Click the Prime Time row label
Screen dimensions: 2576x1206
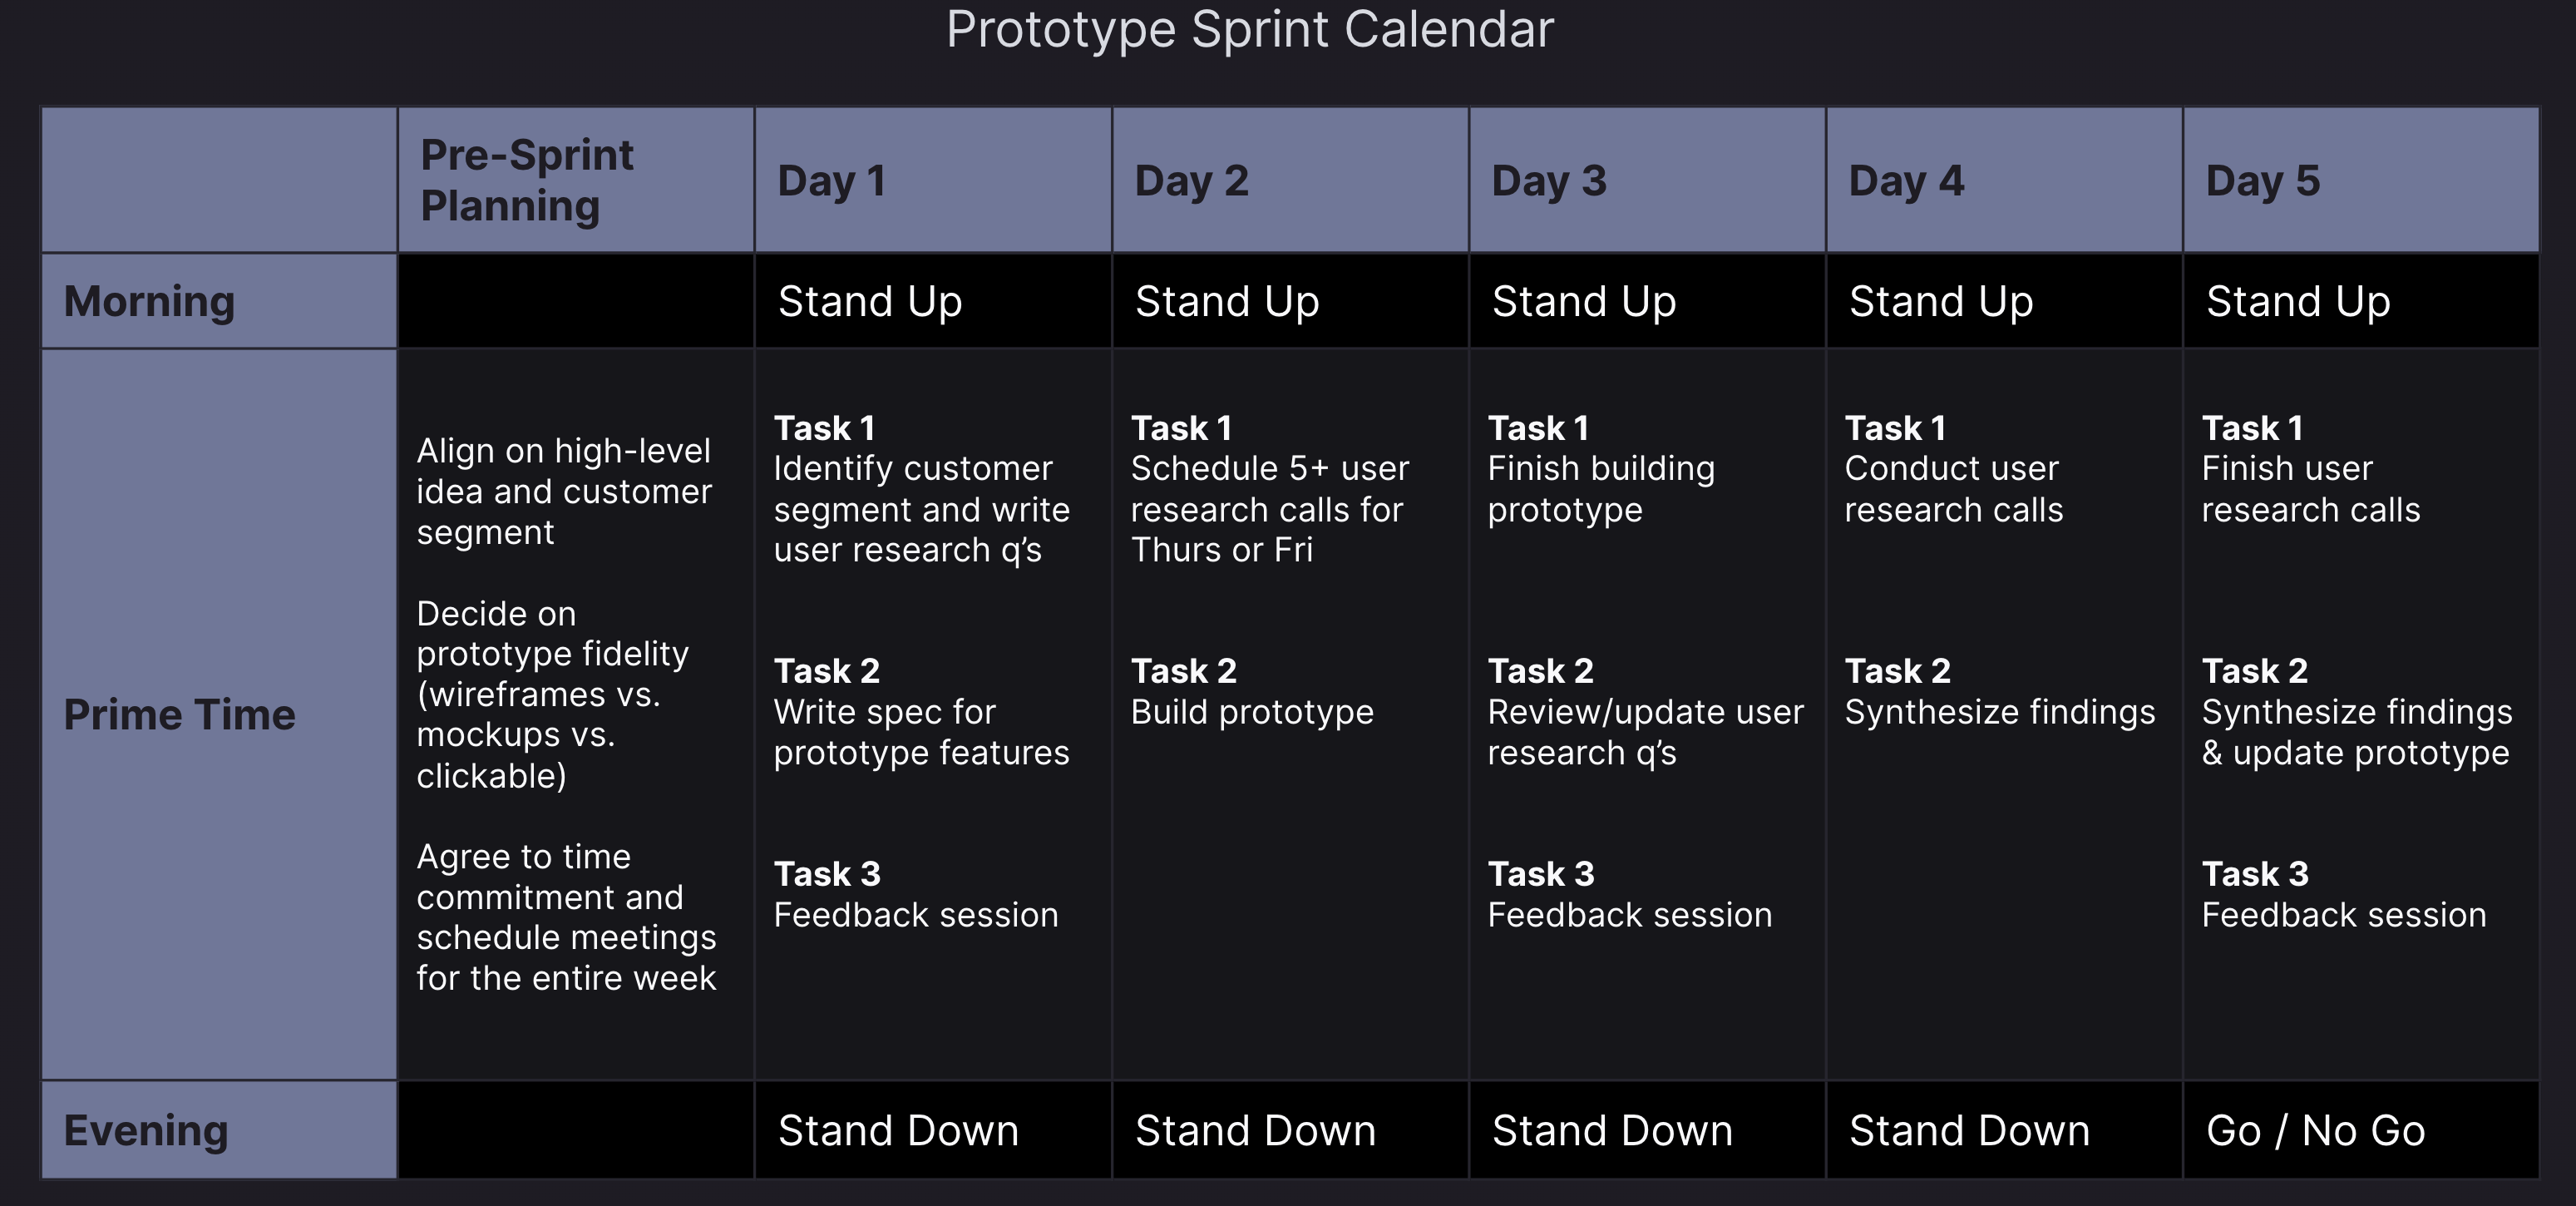tap(179, 715)
